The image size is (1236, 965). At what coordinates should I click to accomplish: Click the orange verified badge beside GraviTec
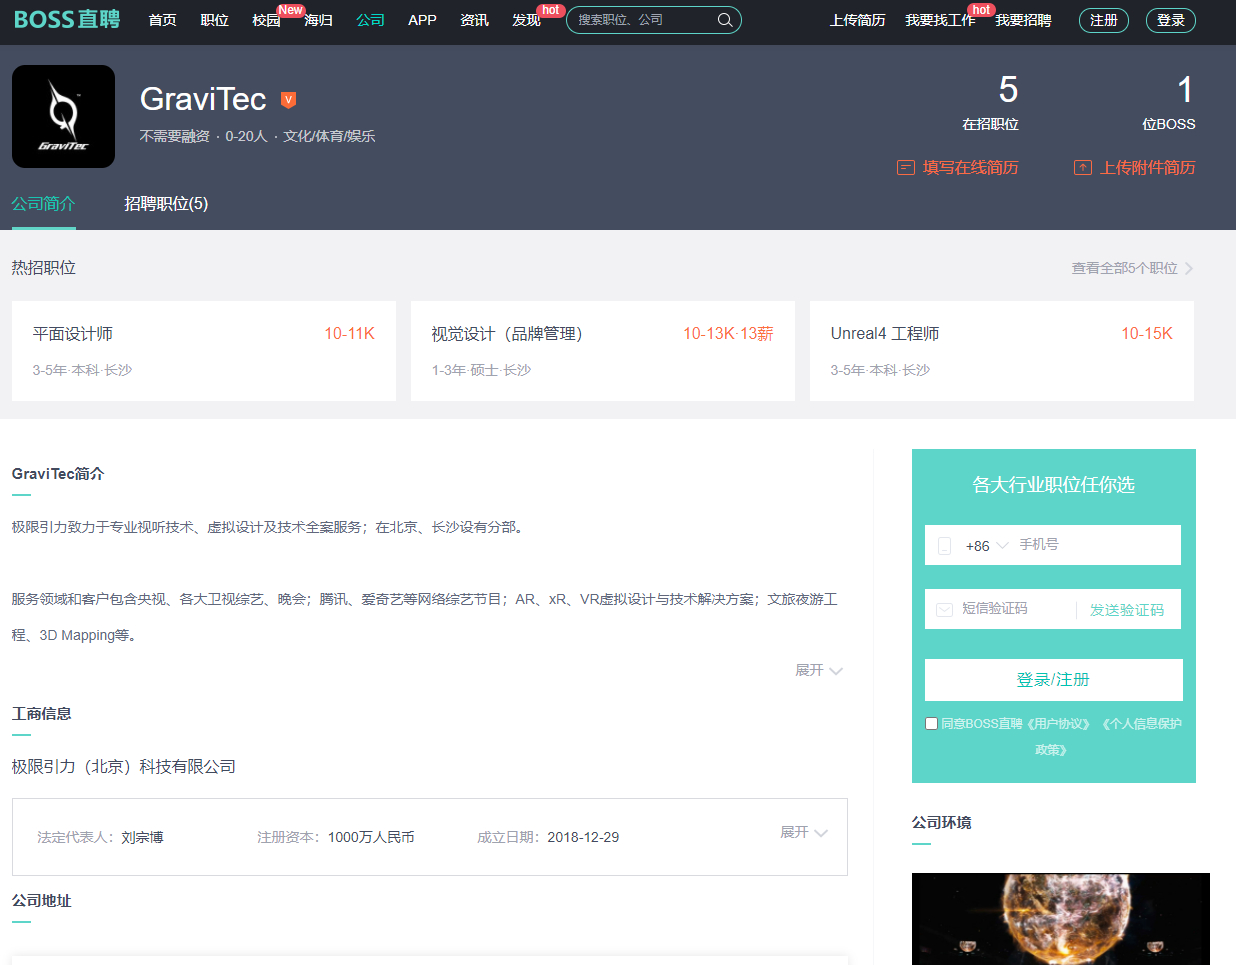[x=289, y=100]
